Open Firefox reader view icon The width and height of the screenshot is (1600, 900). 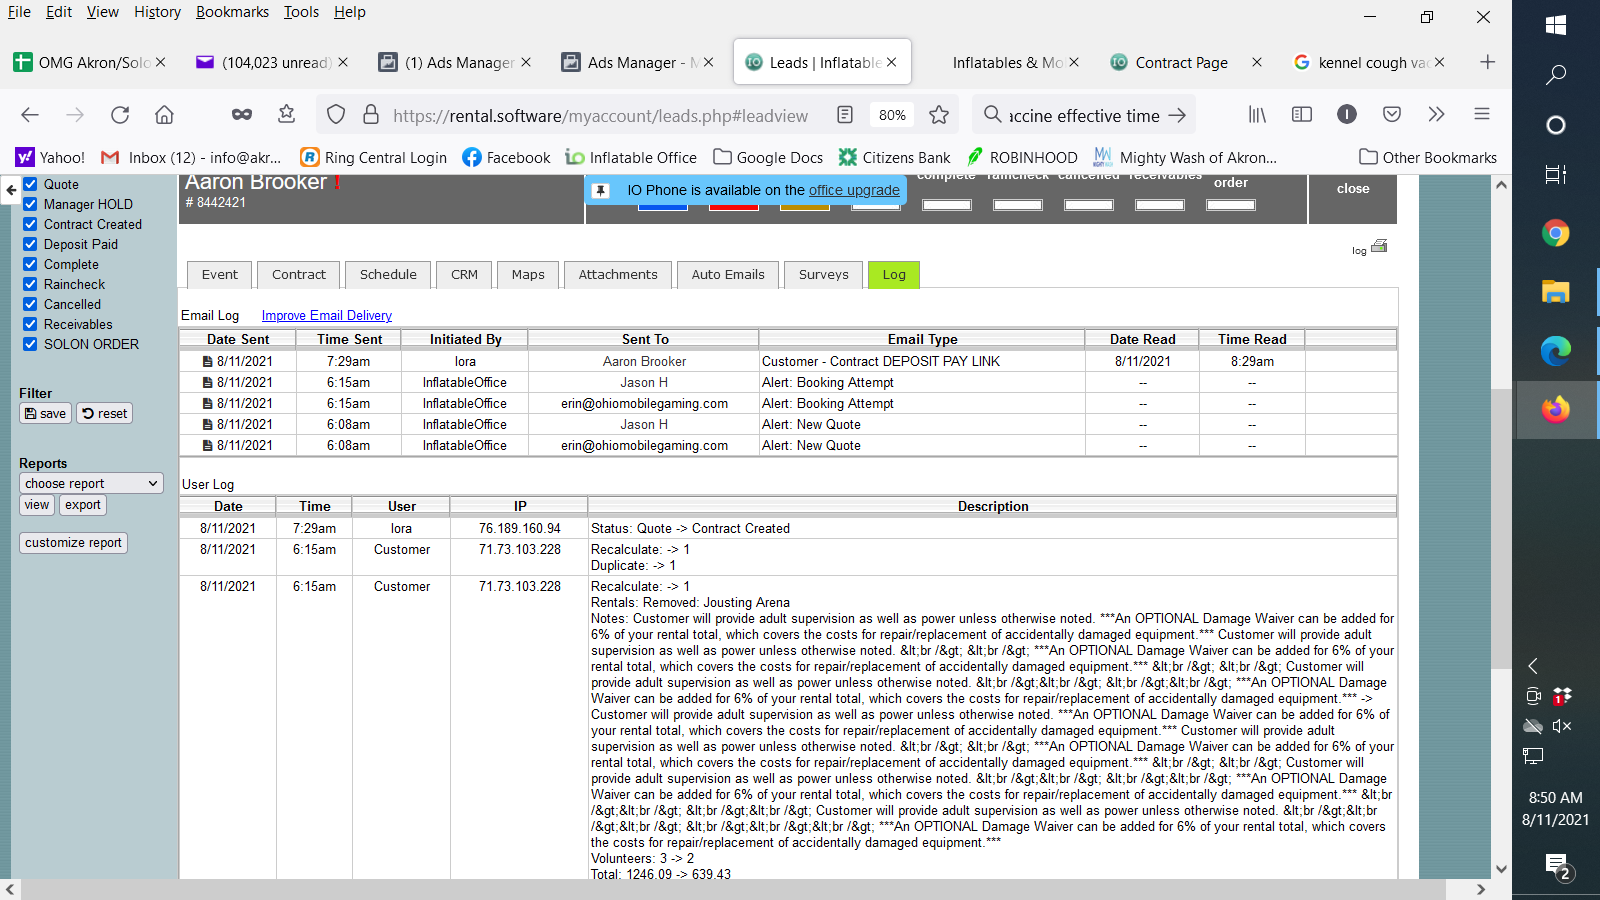point(845,115)
